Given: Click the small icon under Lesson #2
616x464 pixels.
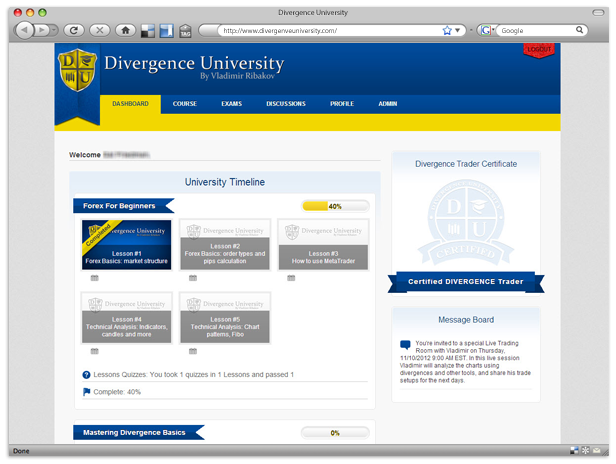Looking at the screenshot, I should click(192, 278).
